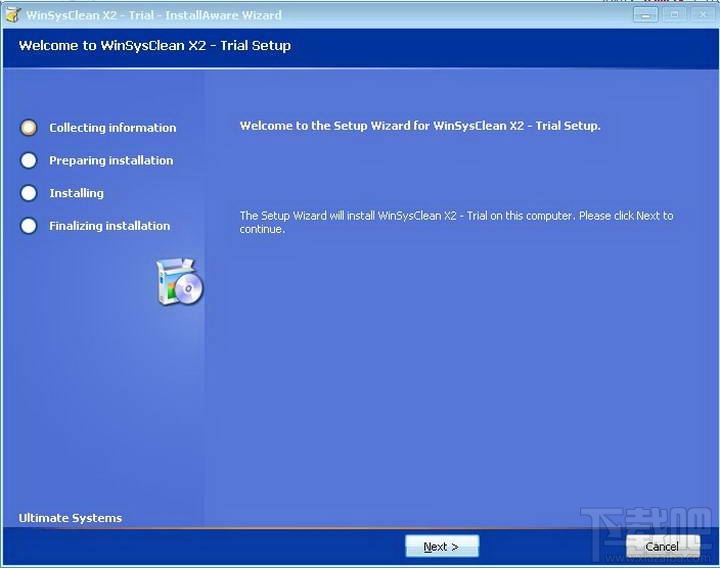The width and height of the screenshot is (720, 568).
Task: Click the wizard icon in the title bar
Action: pos(12,15)
